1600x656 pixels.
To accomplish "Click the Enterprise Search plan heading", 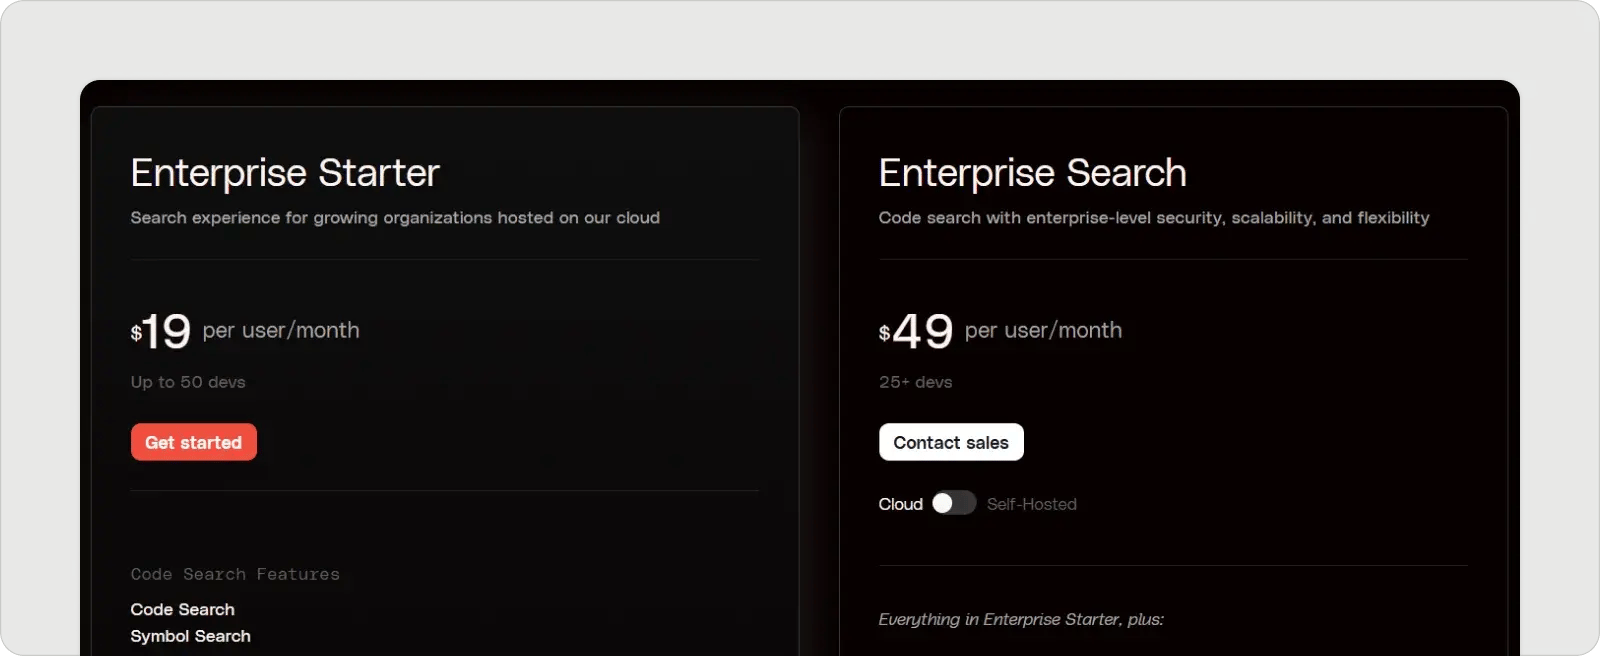I will [x=1033, y=173].
